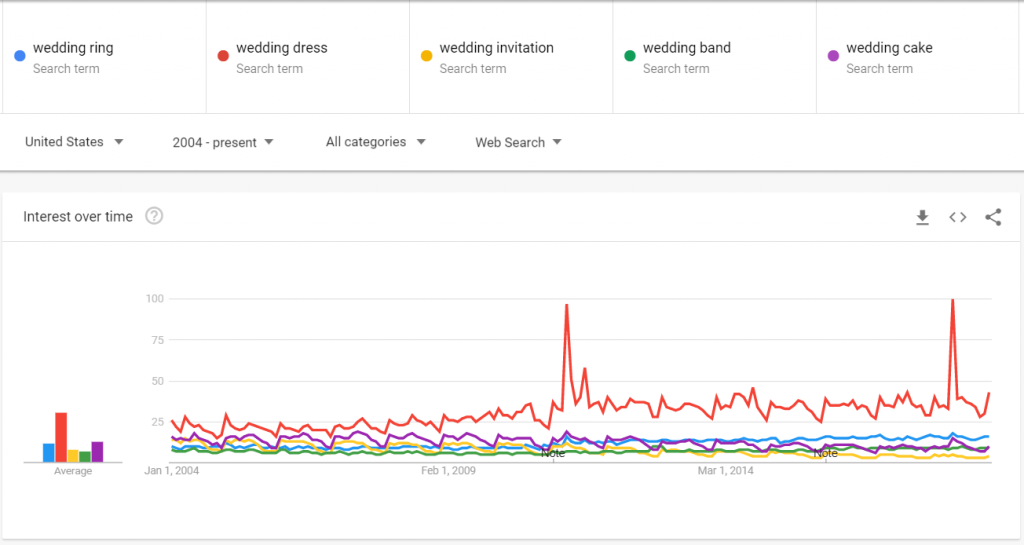Image resolution: width=1024 pixels, height=545 pixels.
Task: Click the blue dot beside wedding ring
Action: click(19, 56)
